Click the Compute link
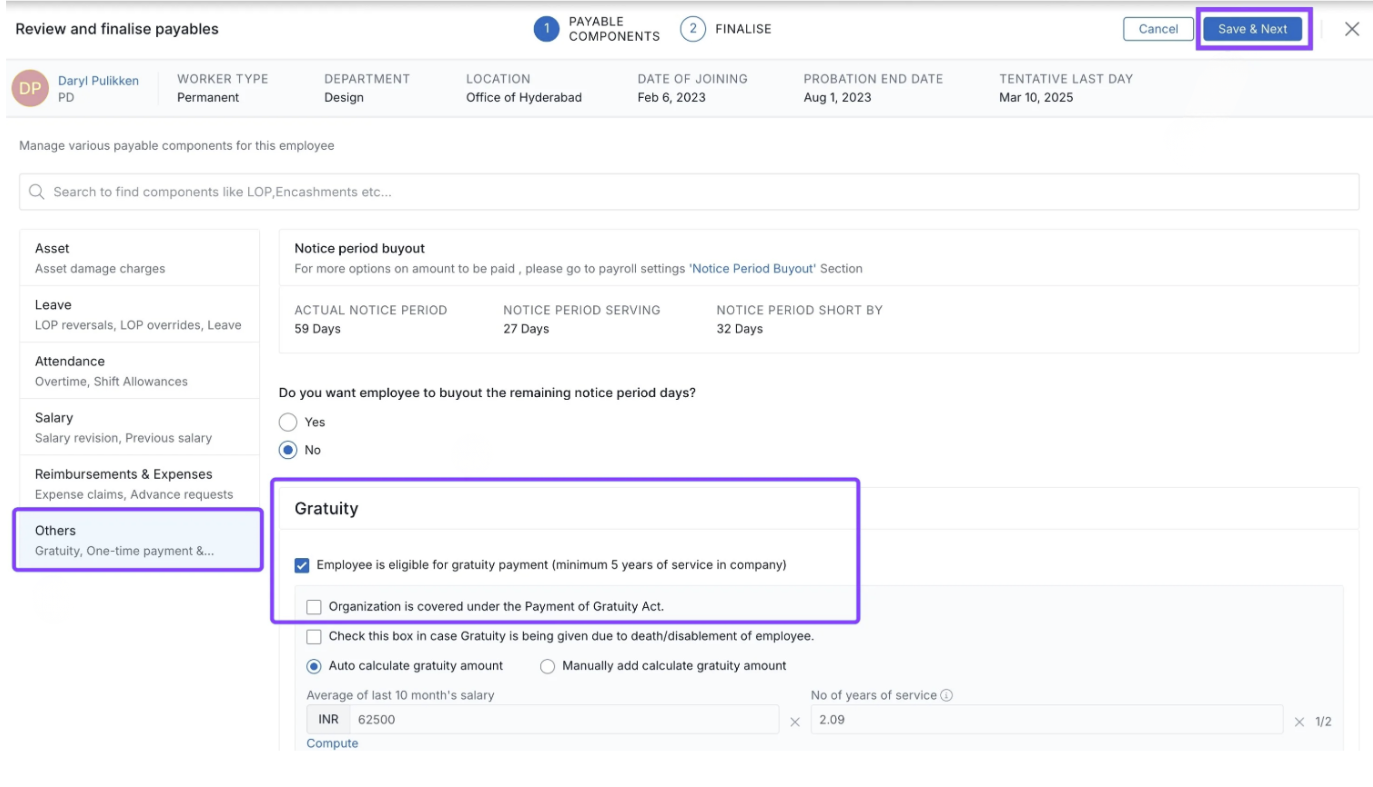This screenshot has width=1373, height=787. tap(332, 743)
